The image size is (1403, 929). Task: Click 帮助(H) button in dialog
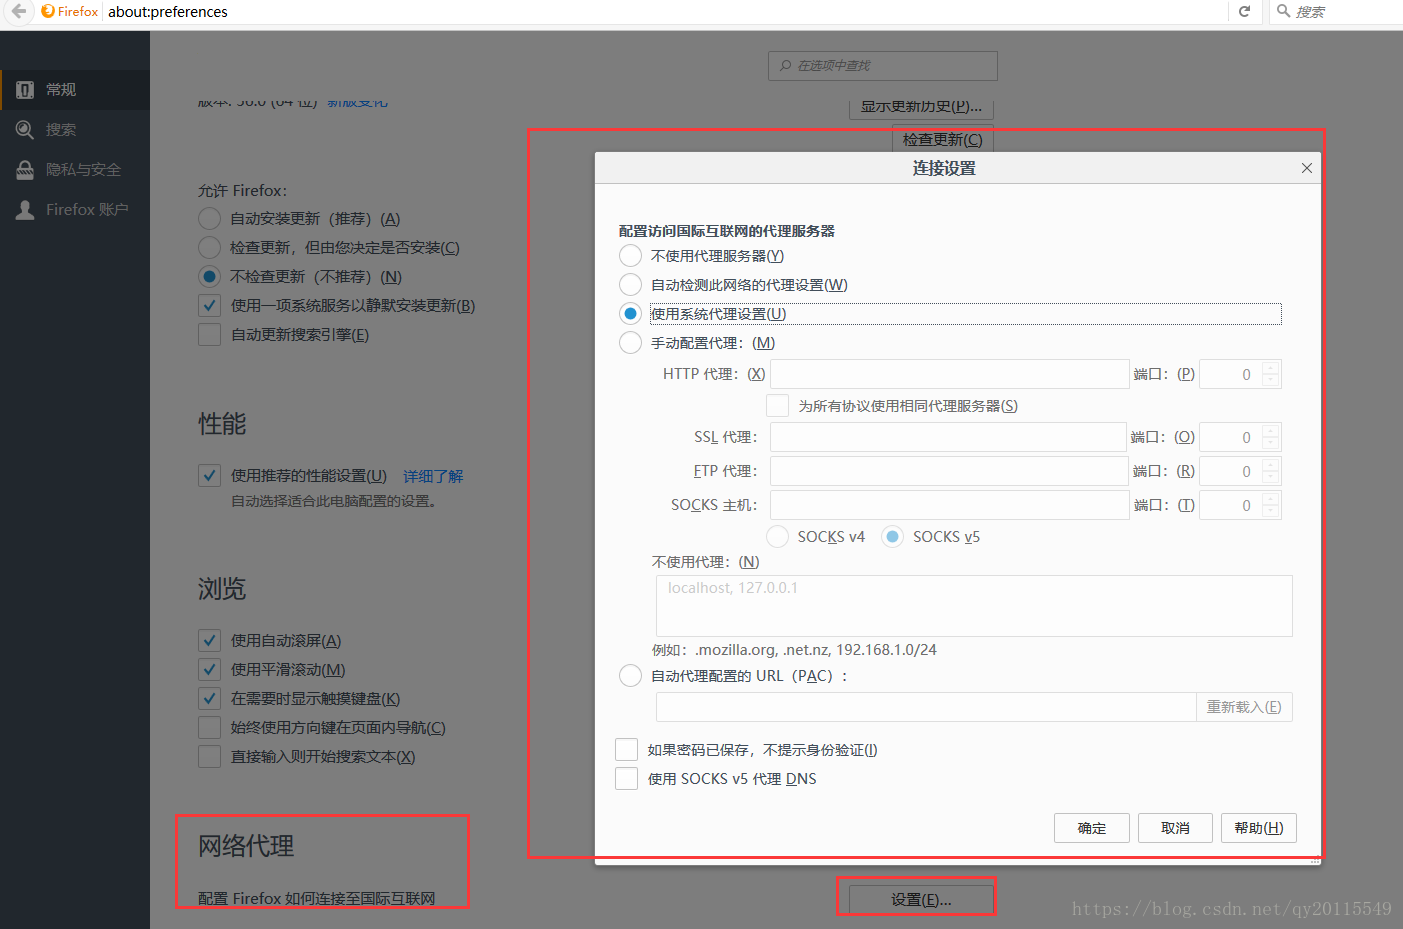click(1259, 828)
